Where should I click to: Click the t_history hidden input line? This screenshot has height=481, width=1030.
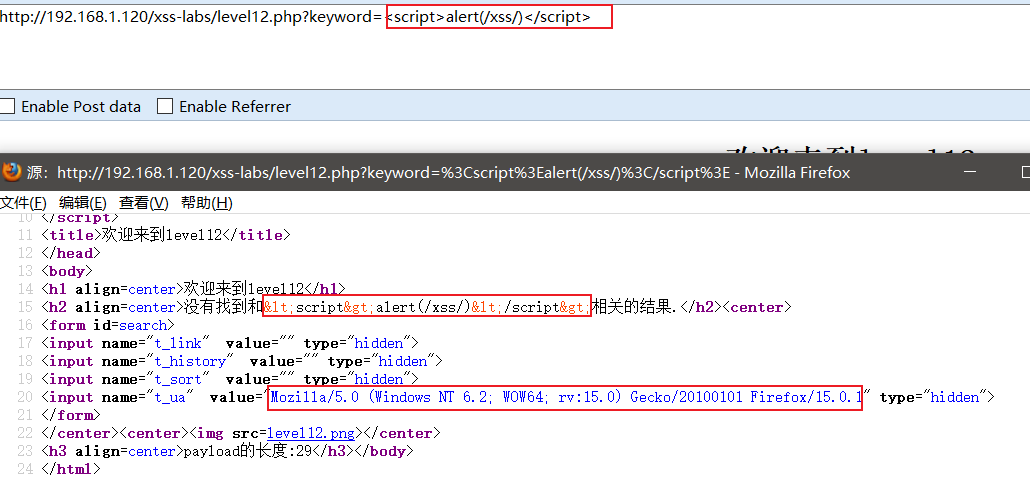tap(242, 361)
